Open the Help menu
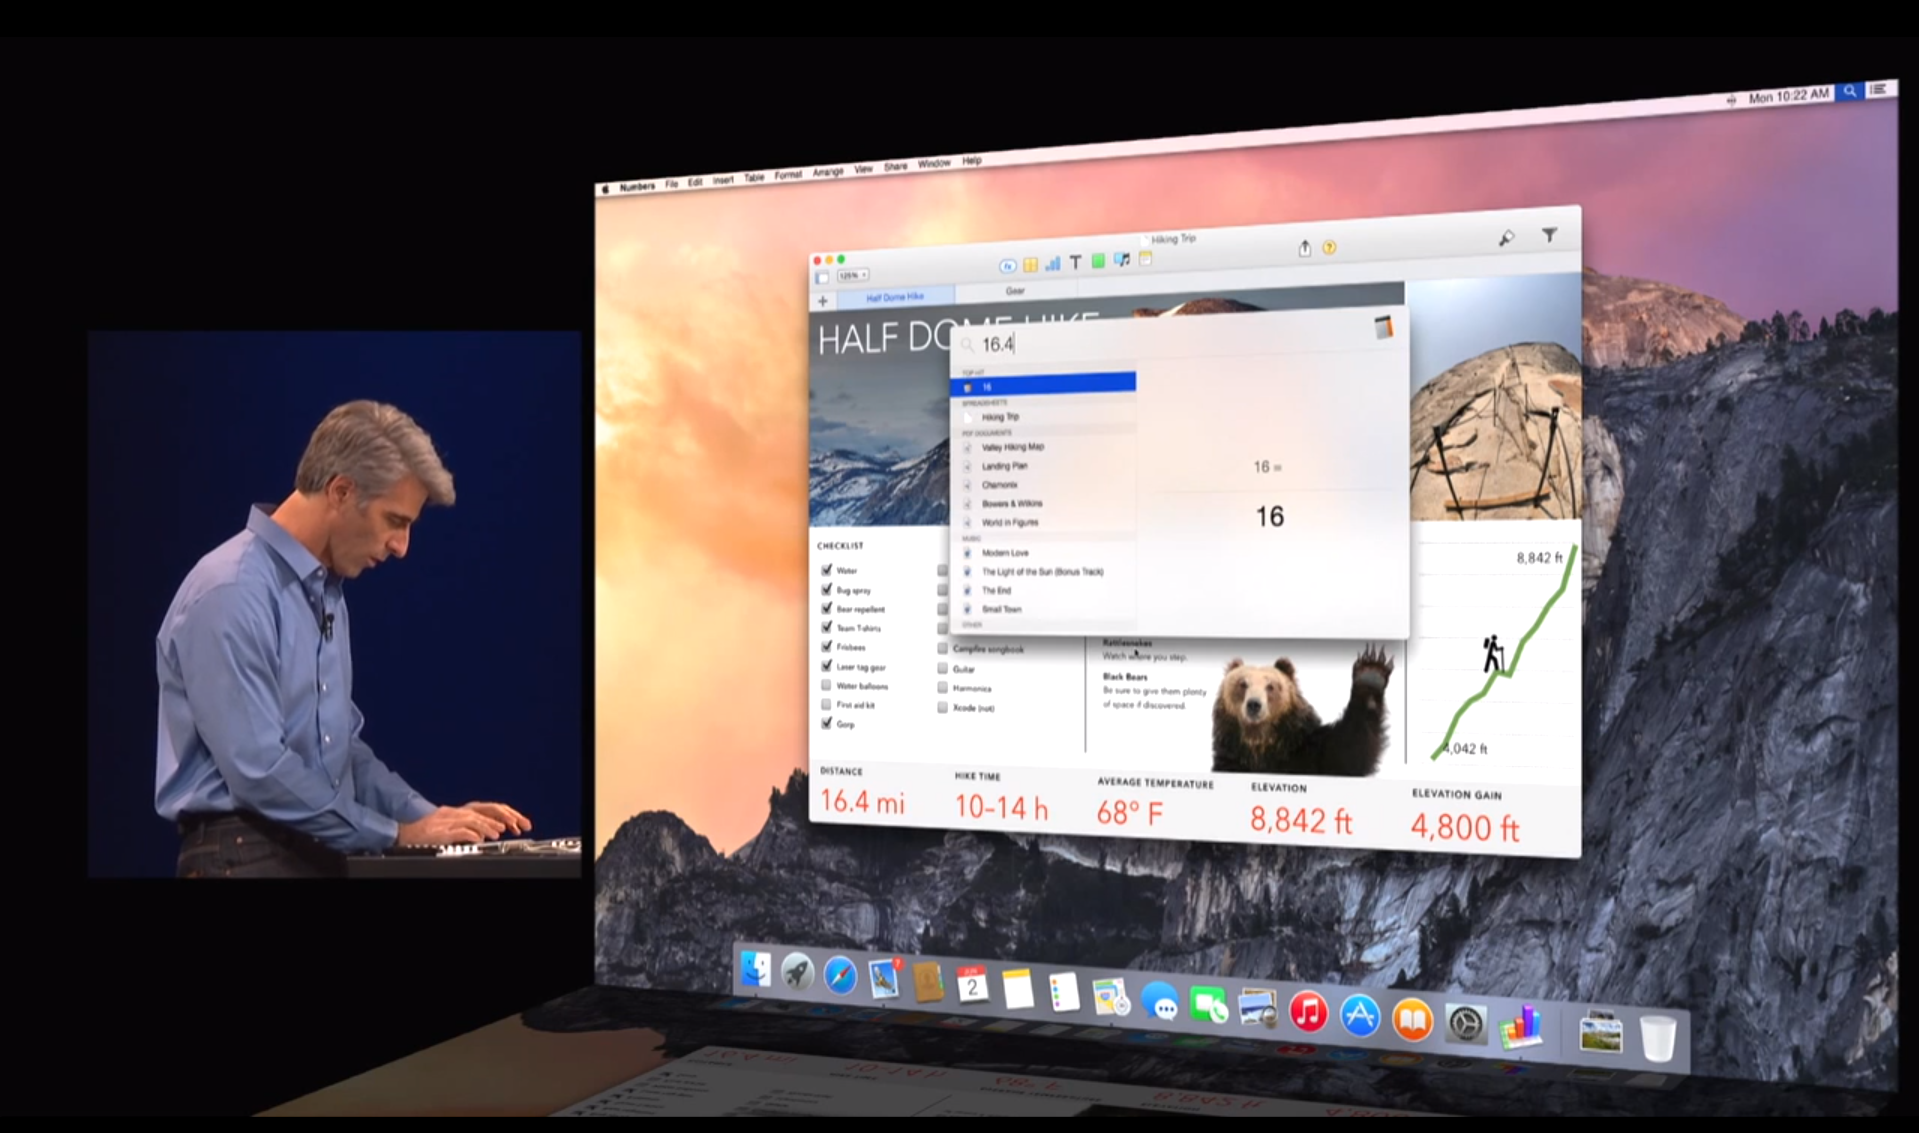1919x1133 pixels. (972, 161)
